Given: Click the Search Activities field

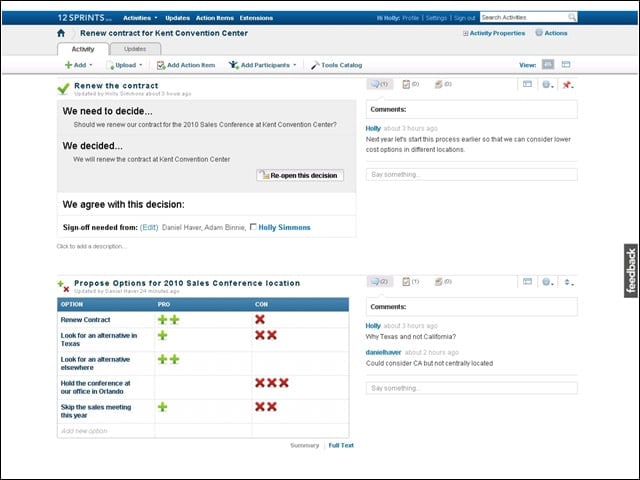Looking at the screenshot, I should (x=524, y=17).
